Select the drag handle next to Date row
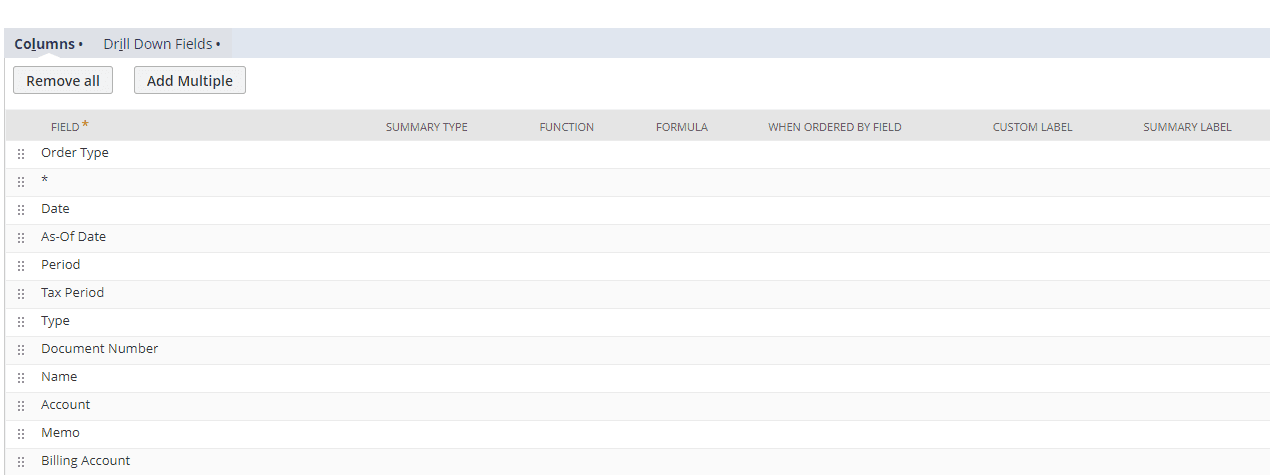This screenshot has width=1270, height=475. coord(21,210)
